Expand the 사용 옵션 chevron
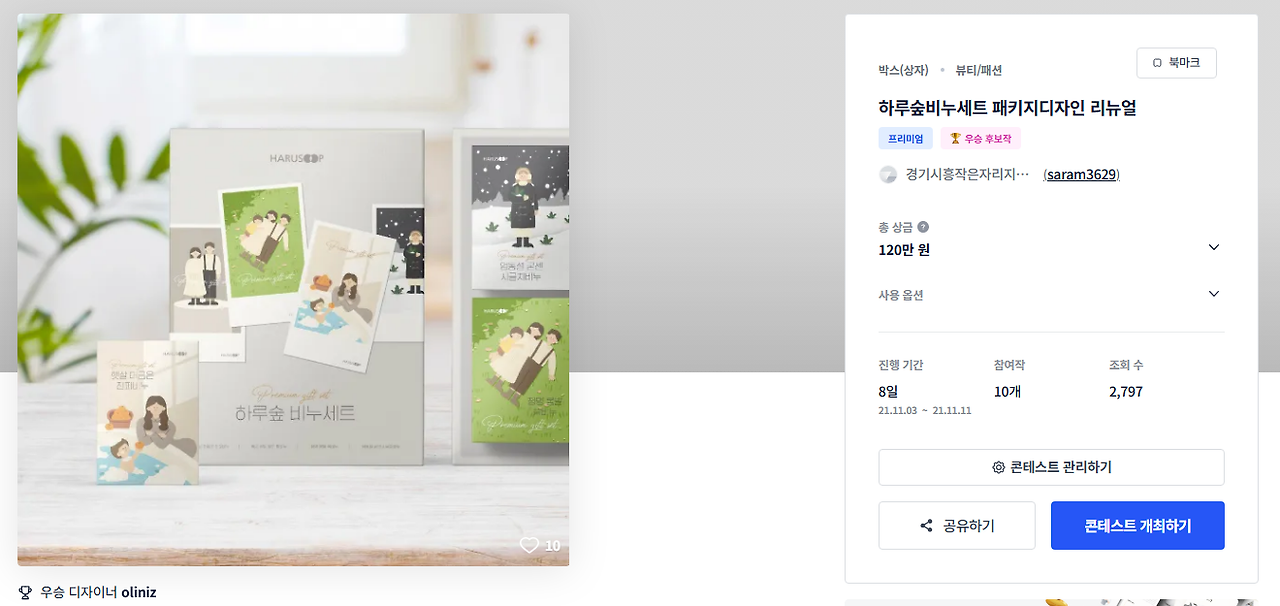 point(1214,294)
